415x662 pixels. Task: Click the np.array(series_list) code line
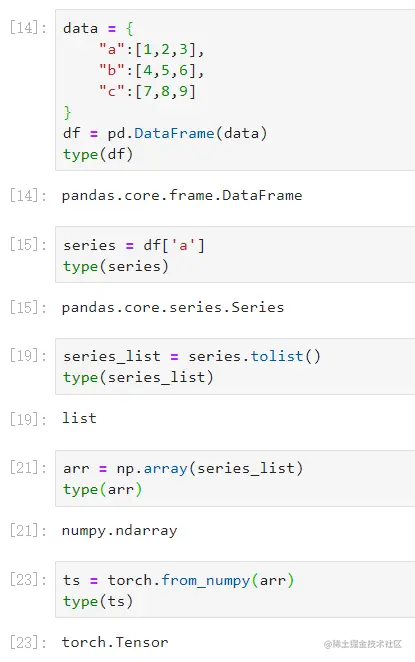183,469
